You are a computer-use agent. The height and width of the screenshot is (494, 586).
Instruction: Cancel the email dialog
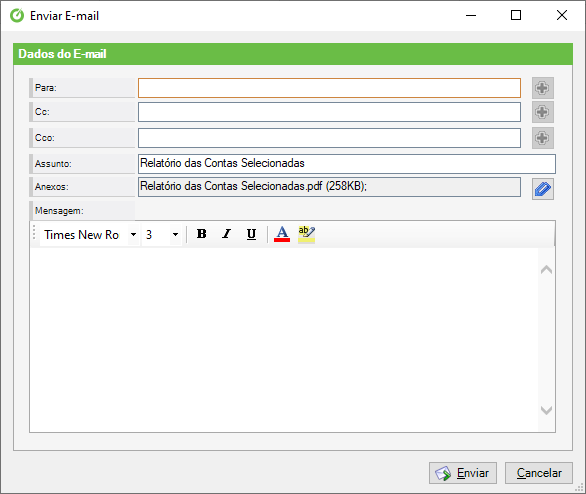[539, 473]
